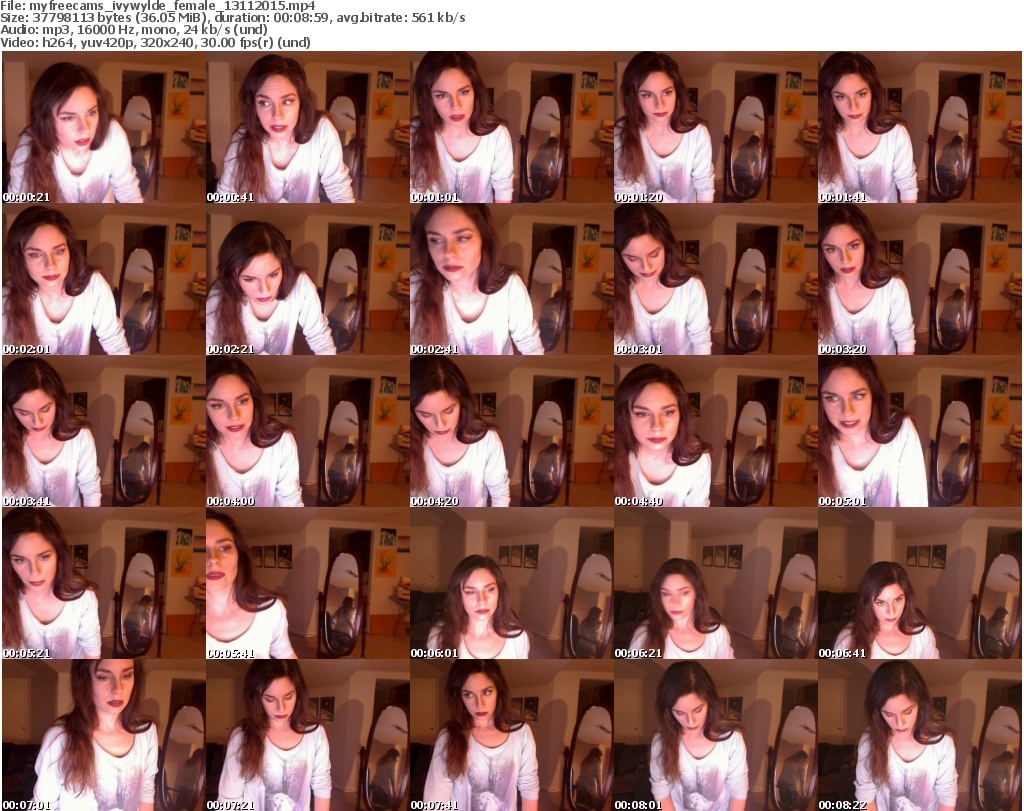1024x811 pixels.
Task: Choose the thumbnail frame at 00:06:21
Action: (x=716, y=584)
